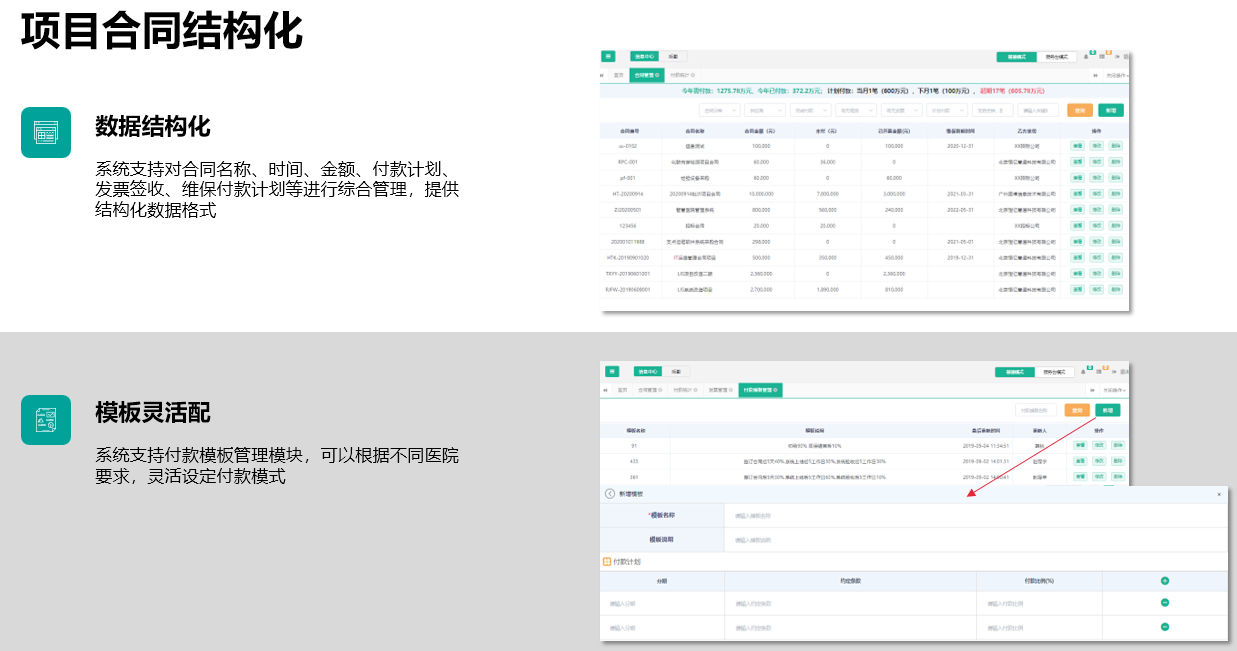Screen dimensions: 1237x651
Task: Click green plus icon in 付款计划 header
Action: point(1165,581)
